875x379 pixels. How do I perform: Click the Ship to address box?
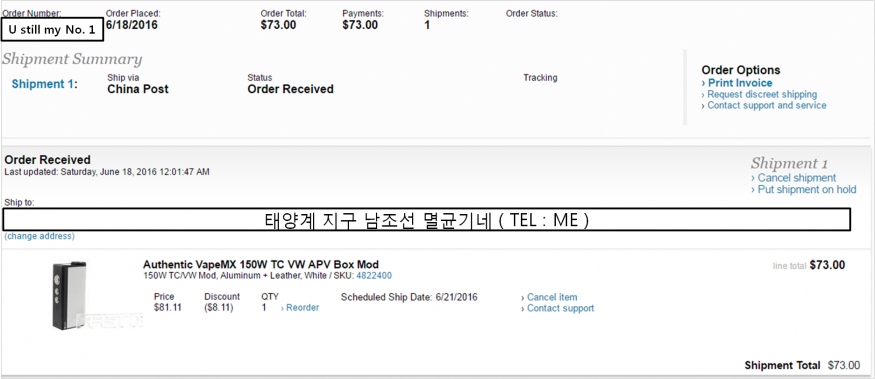(x=426, y=220)
